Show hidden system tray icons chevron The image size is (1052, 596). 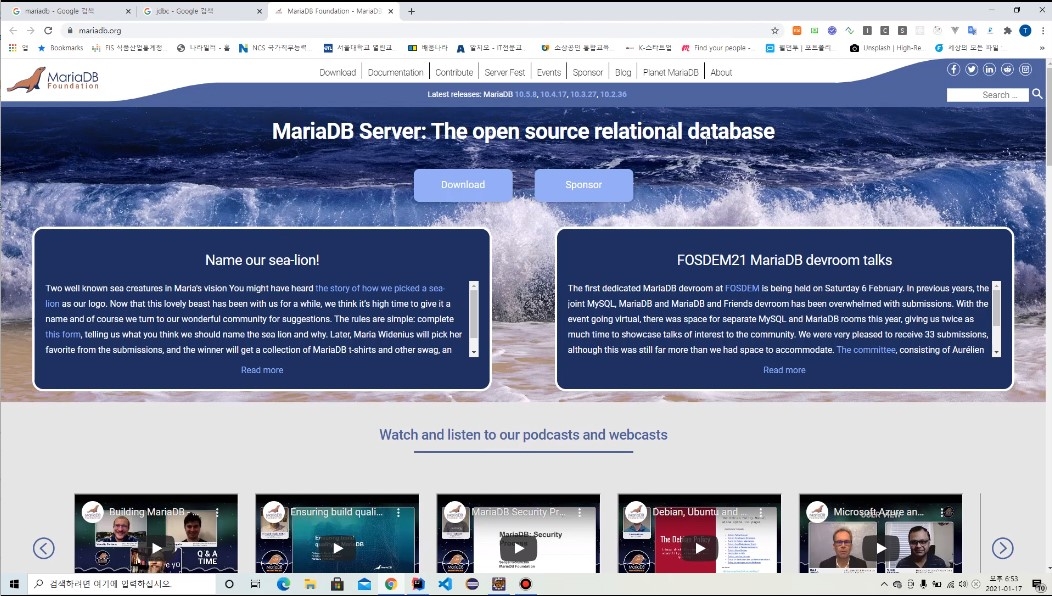pyautogui.click(x=884, y=585)
